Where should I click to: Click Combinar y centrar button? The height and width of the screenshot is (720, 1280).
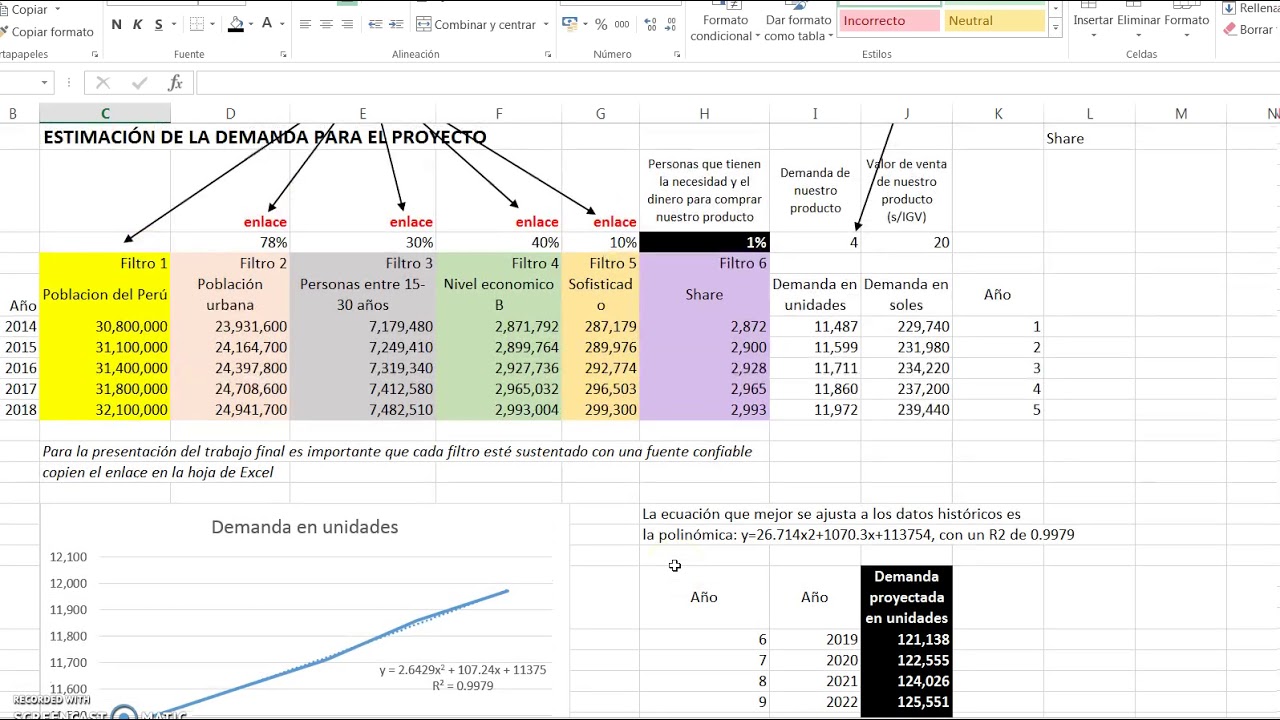(475, 24)
